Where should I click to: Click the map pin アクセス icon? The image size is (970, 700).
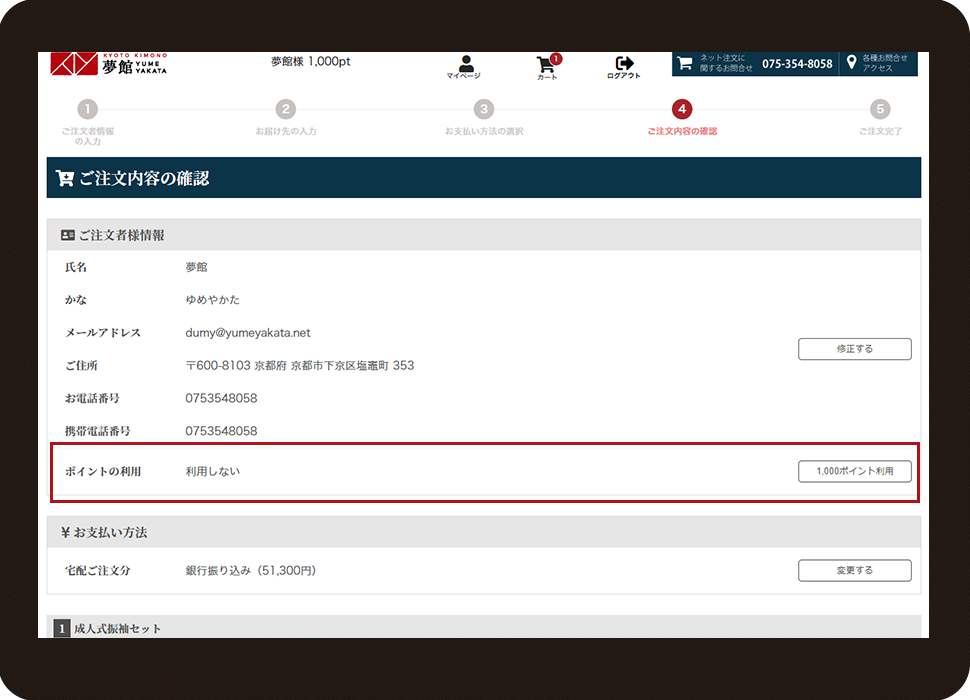coord(851,63)
